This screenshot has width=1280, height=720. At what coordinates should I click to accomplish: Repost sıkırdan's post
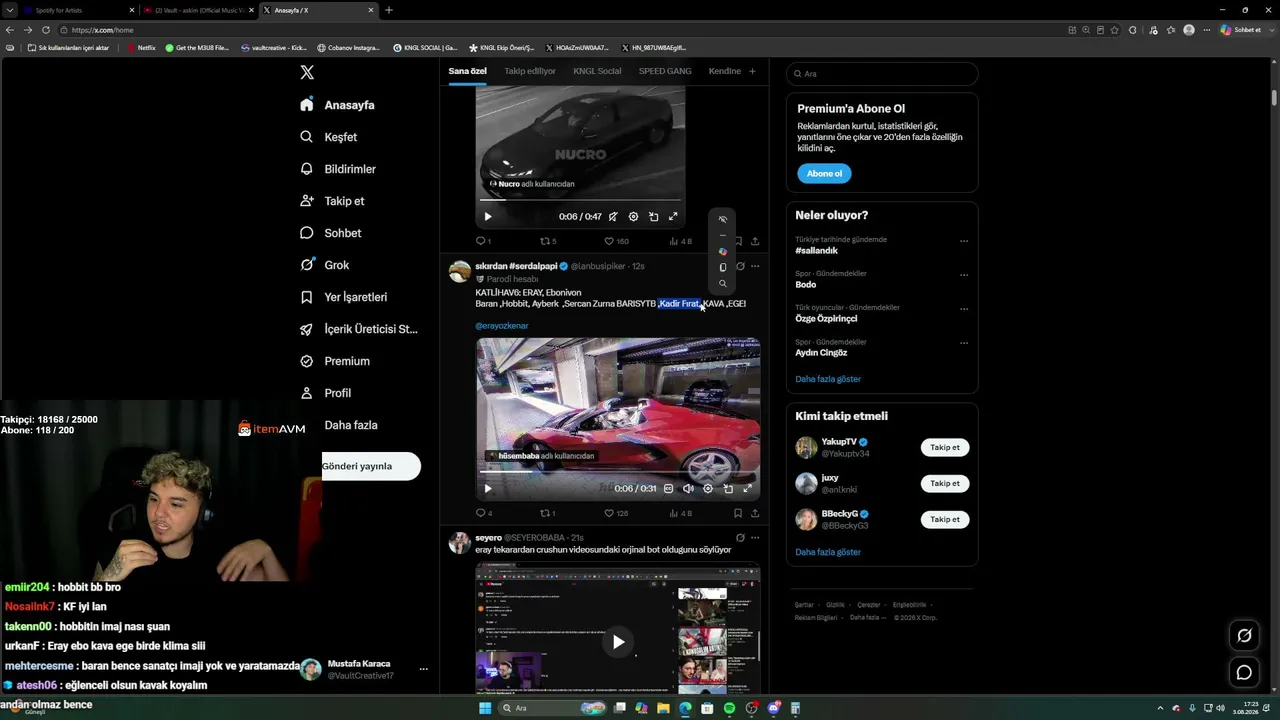click(x=548, y=513)
